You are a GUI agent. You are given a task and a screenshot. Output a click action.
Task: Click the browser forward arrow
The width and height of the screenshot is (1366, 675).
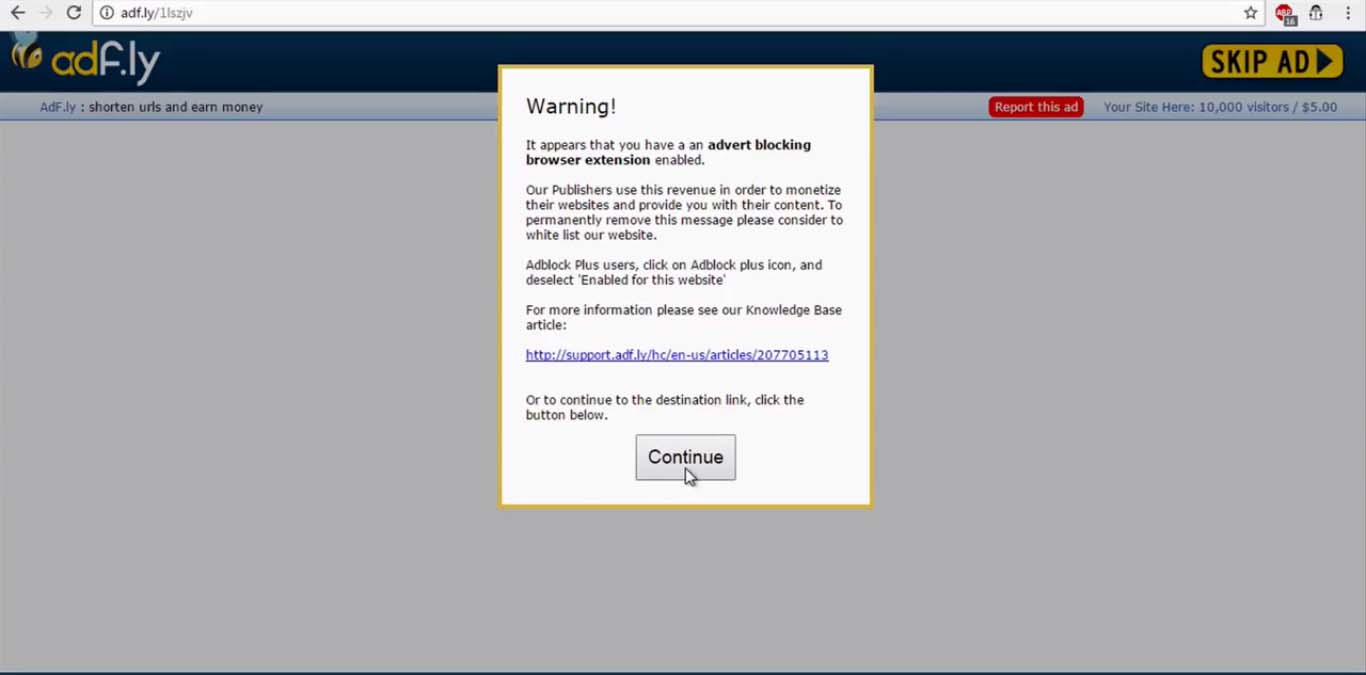tap(45, 13)
